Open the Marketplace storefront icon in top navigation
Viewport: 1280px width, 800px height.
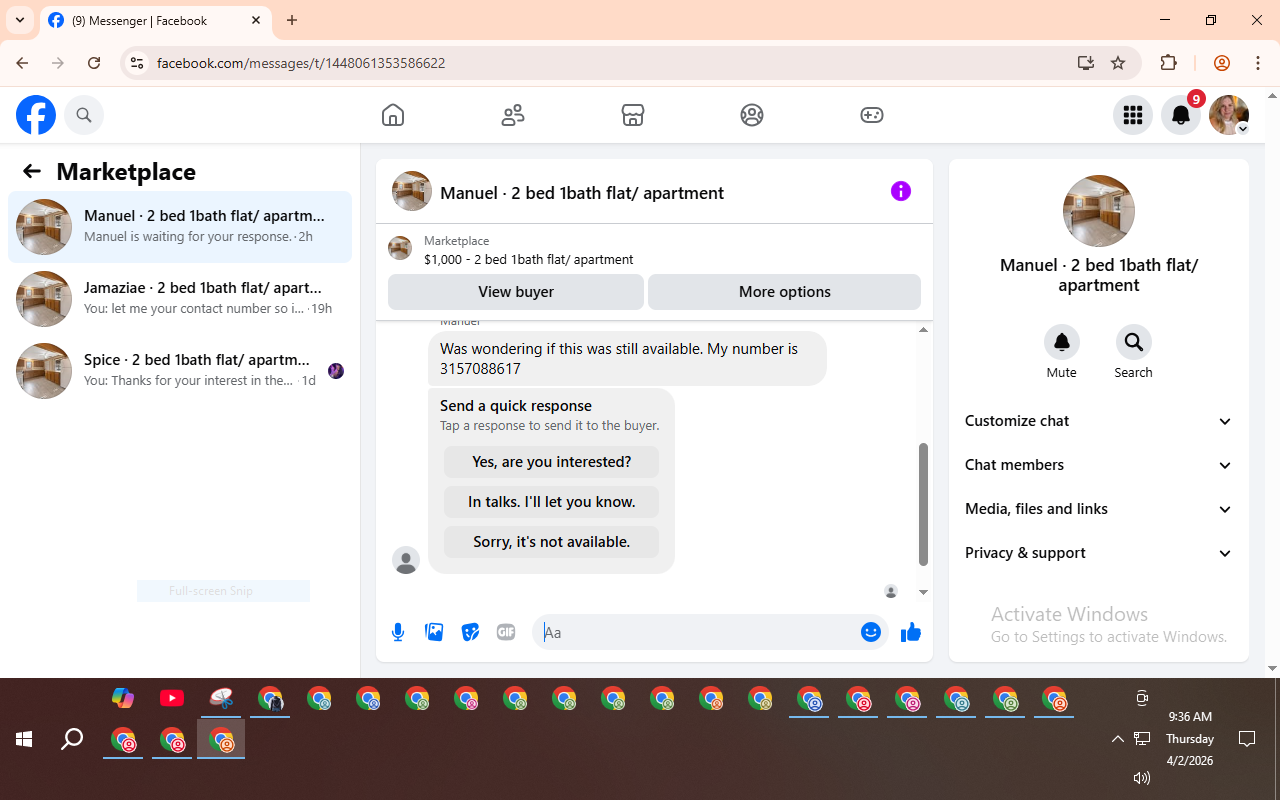(x=633, y=115)
